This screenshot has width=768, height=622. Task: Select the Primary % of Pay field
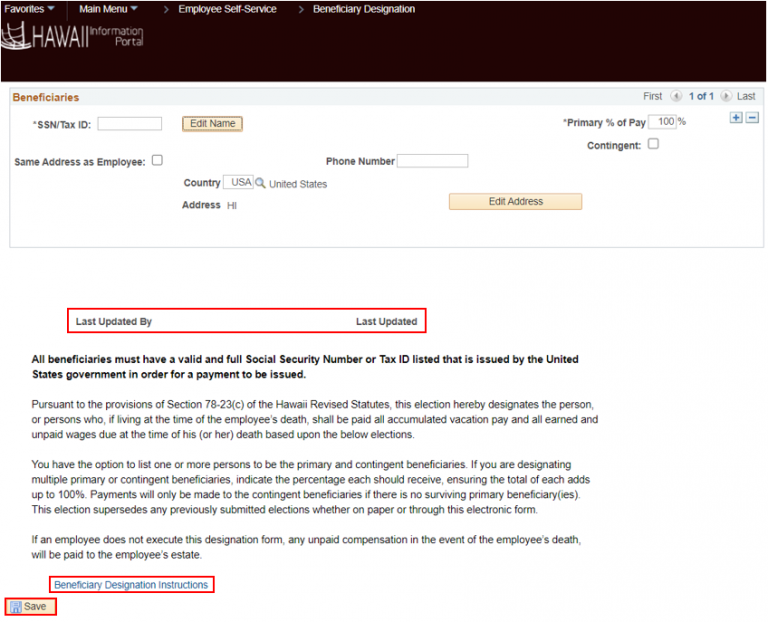(662, 122)
